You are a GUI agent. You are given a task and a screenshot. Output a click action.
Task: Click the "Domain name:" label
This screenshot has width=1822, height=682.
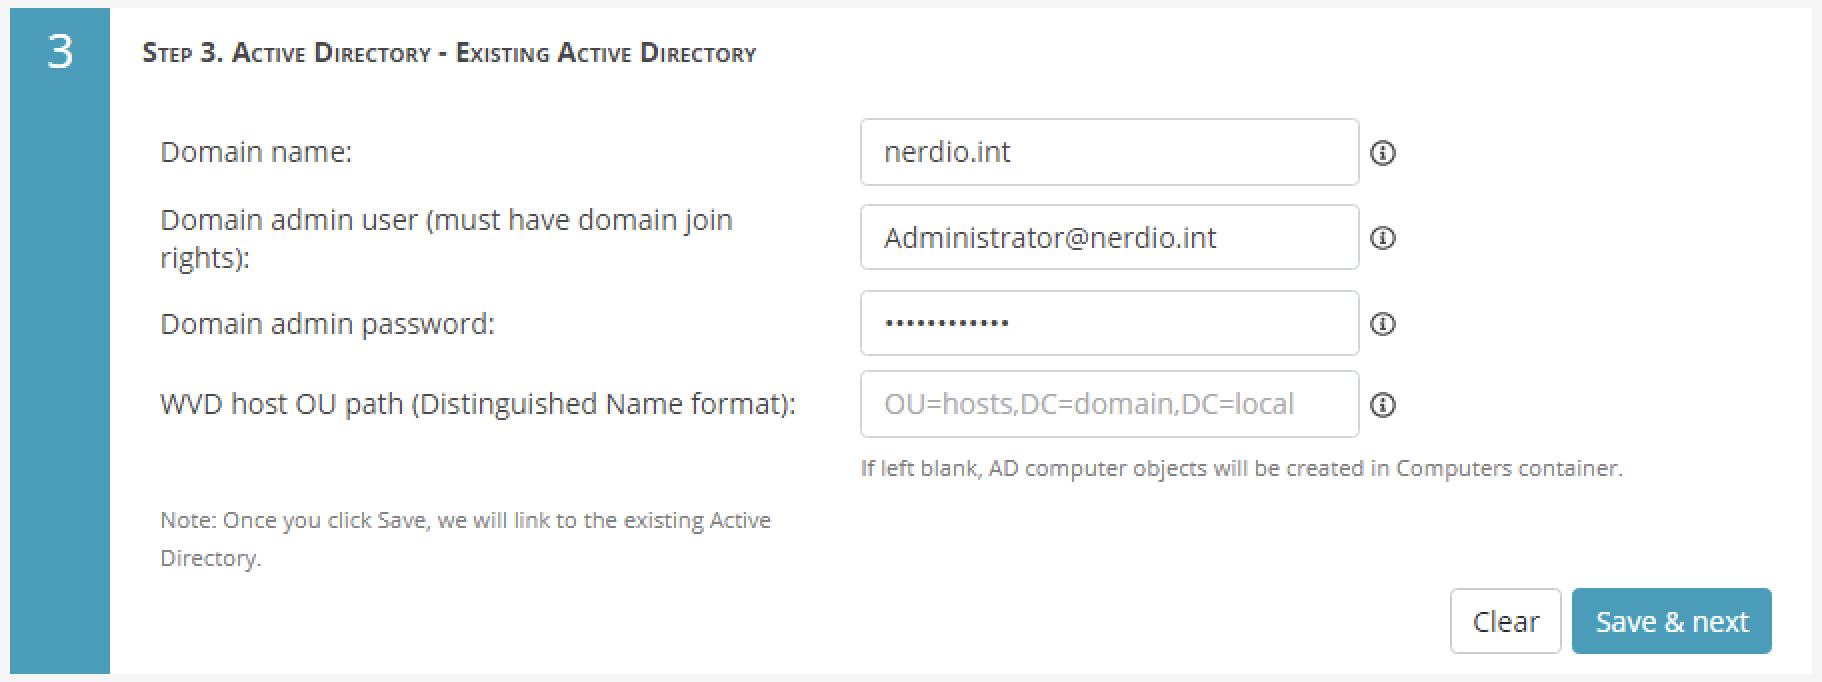click(x=256, y=152)
